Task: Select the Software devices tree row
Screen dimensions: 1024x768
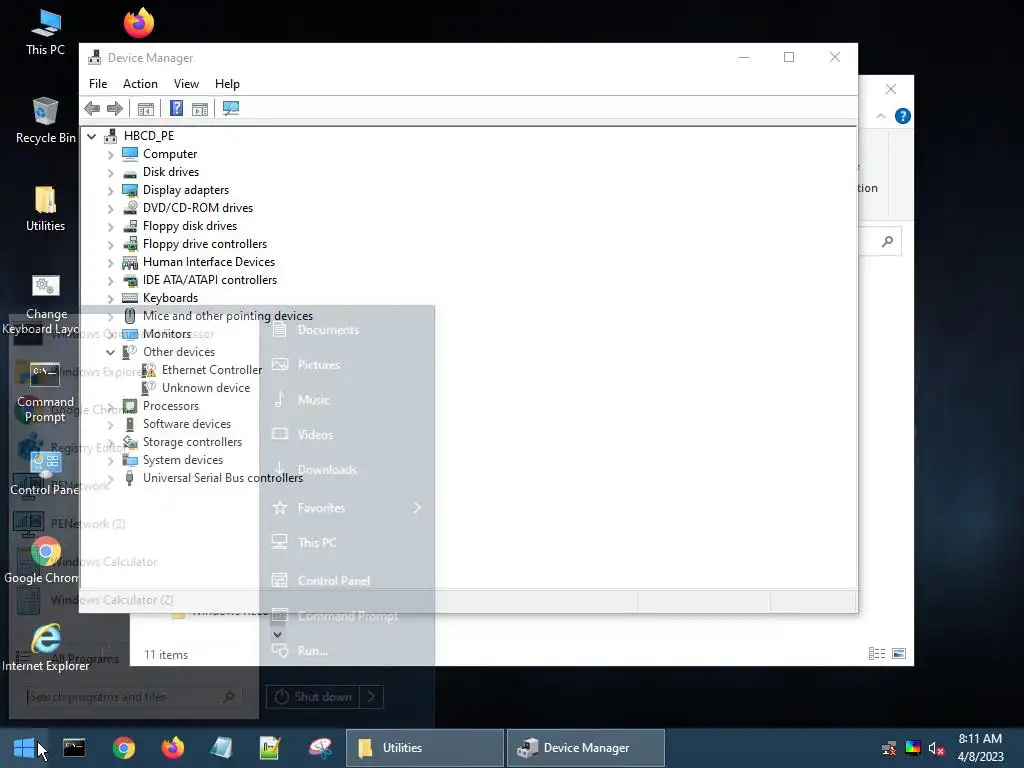Action: pyautogui.click(x=187, y=424)
